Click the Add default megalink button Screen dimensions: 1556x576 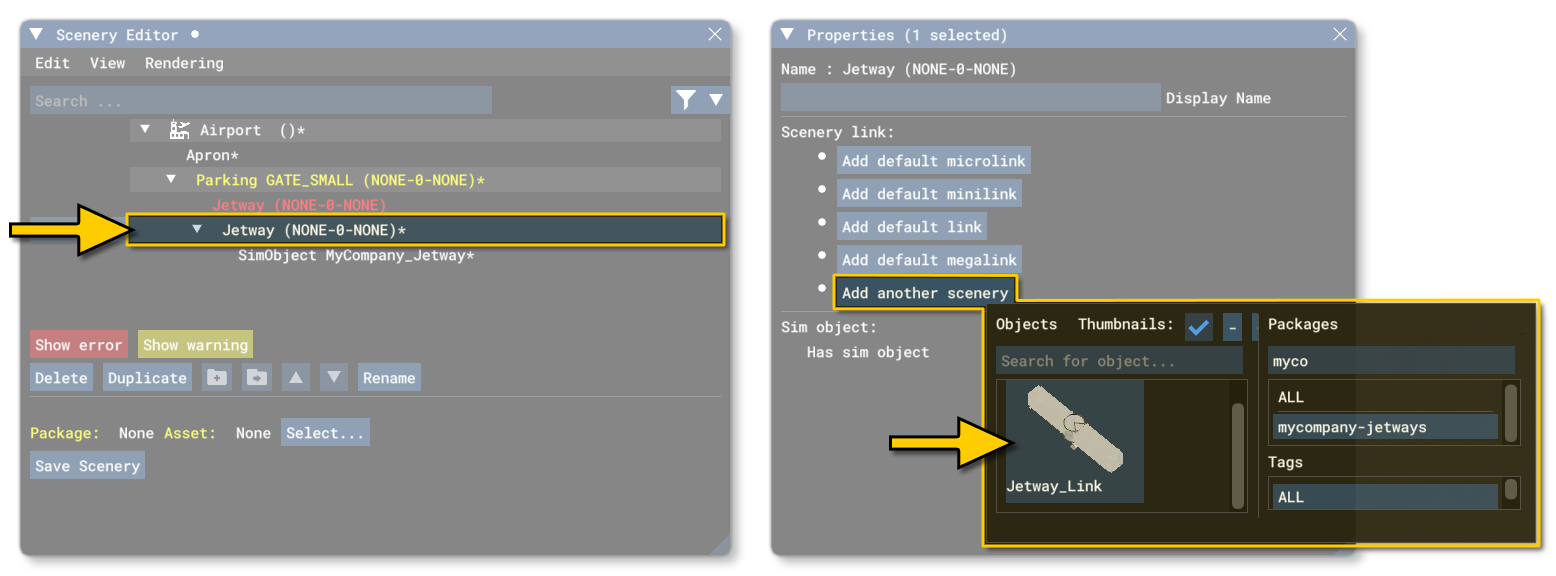point(929,260)
